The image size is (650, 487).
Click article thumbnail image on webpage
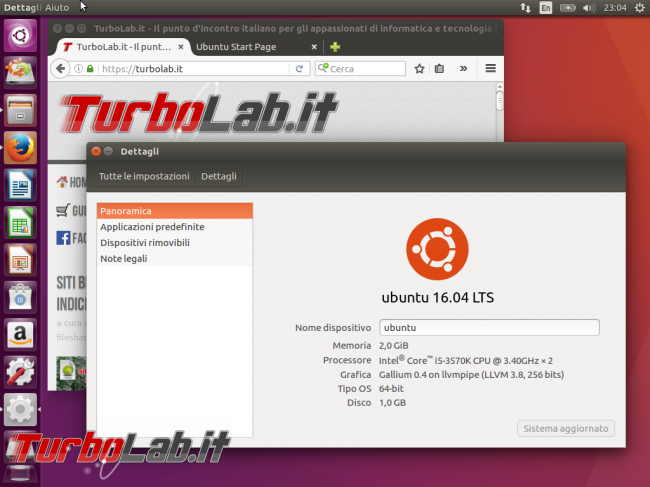click(71, 373)
